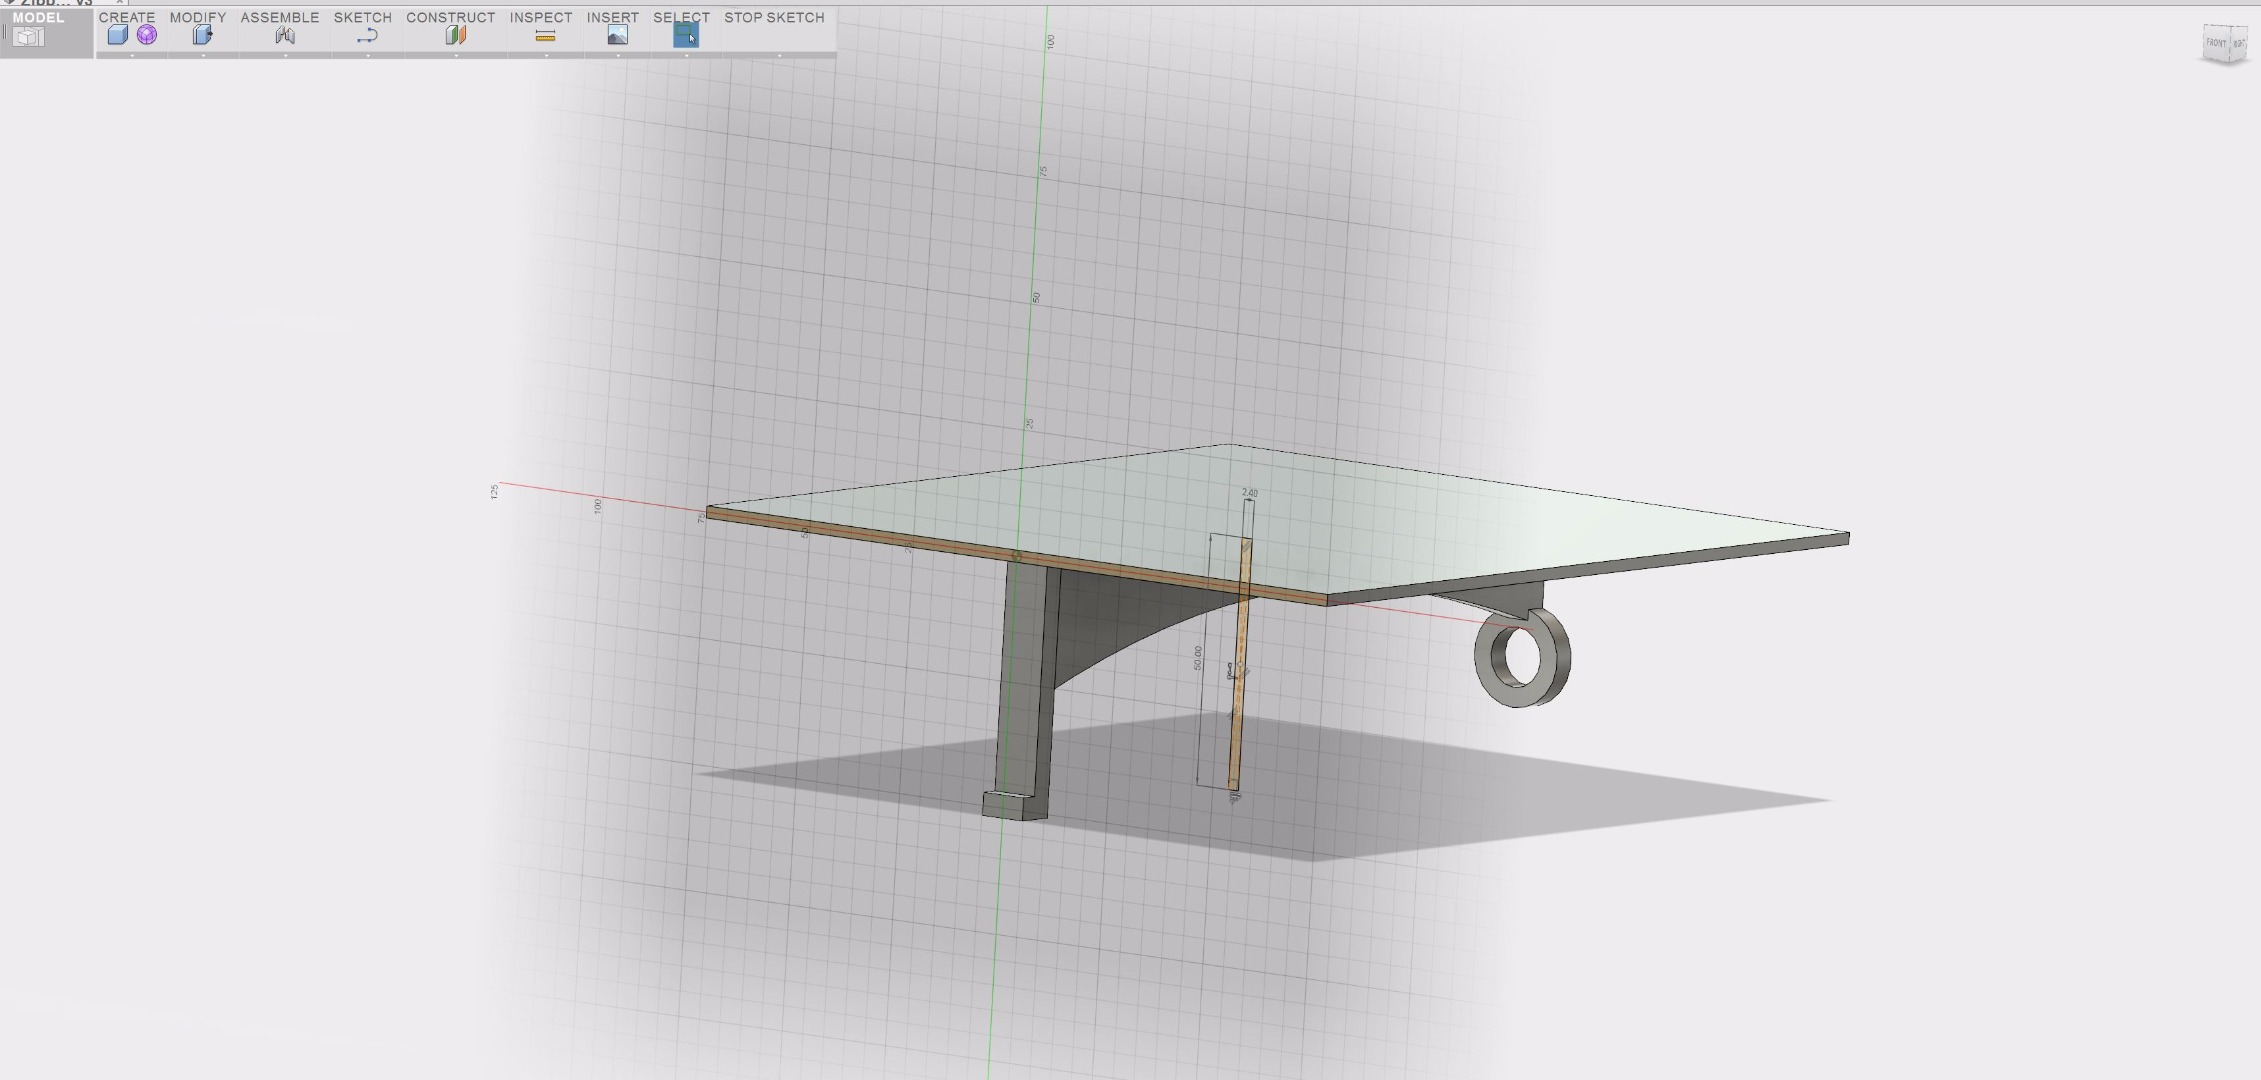
Task: Open the CONSTRUCT menu label
Action: coord(451,17)
